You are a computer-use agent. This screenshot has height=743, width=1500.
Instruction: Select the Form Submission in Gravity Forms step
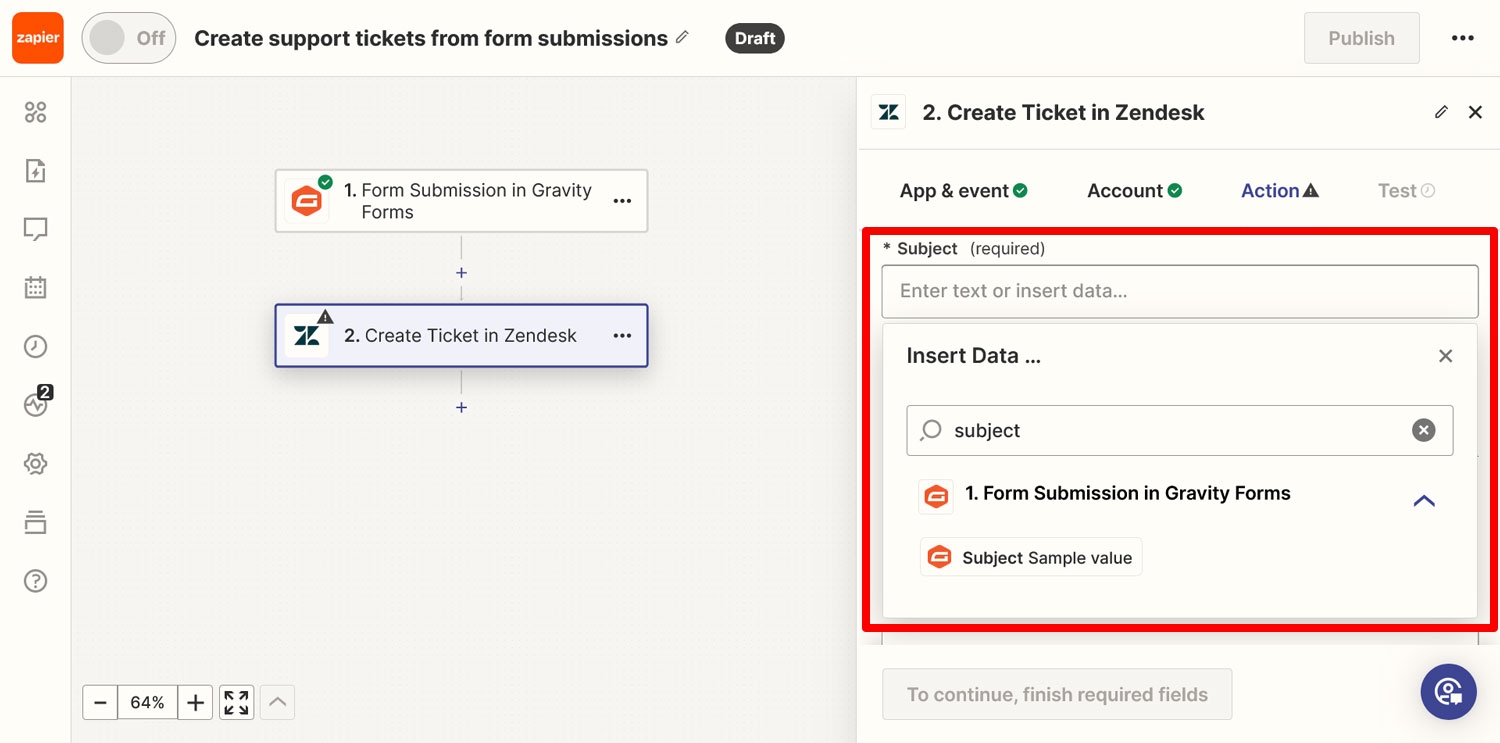coord(461,201)
